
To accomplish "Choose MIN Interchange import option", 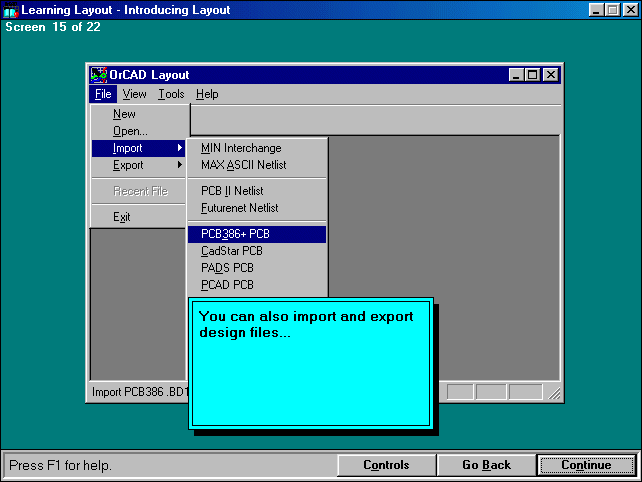I will coord(241,148).
